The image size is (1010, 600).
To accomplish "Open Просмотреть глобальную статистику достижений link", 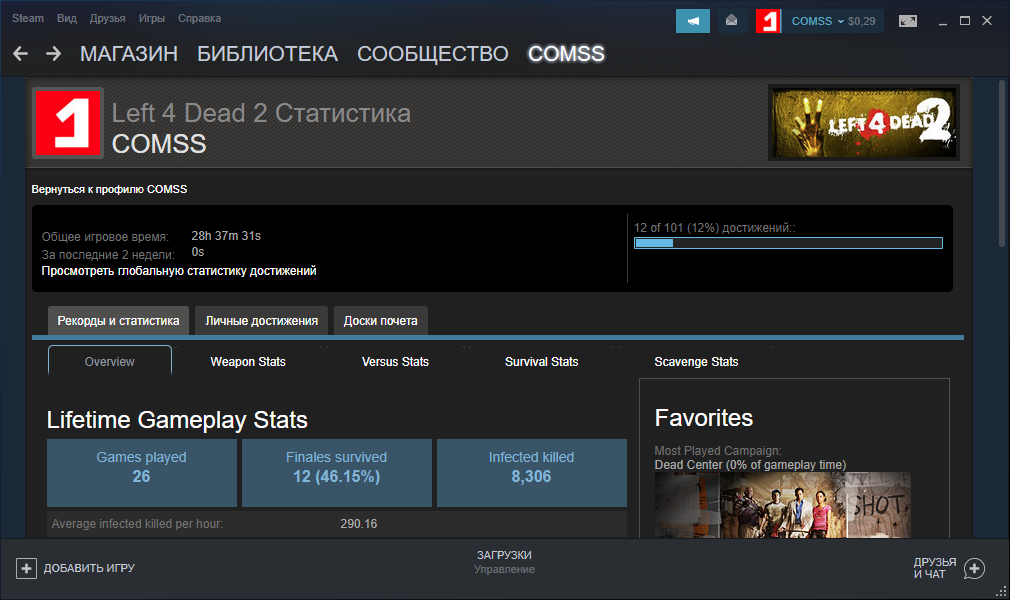I will 179,271.
